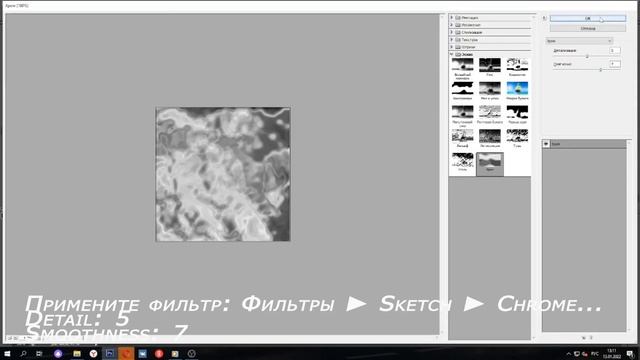This screenshot has width=640, height=360.
Task: Open the Yandex browser taskbar icon
Action: coord(93,353)
